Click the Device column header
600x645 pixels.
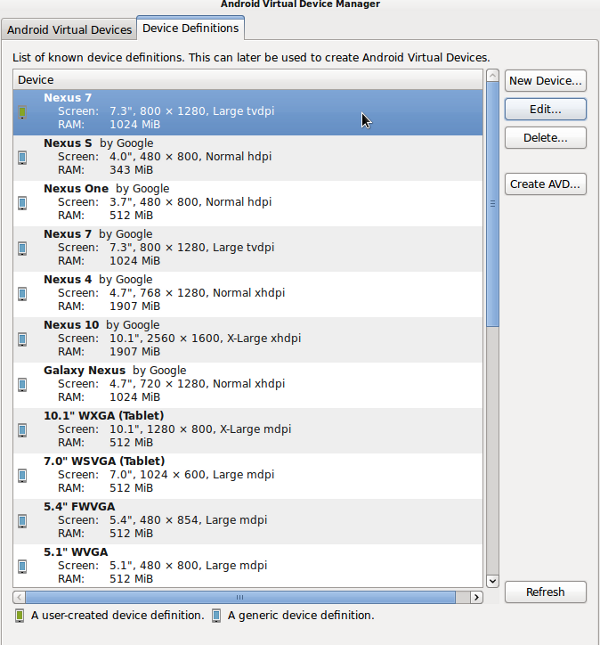(248, 80)
